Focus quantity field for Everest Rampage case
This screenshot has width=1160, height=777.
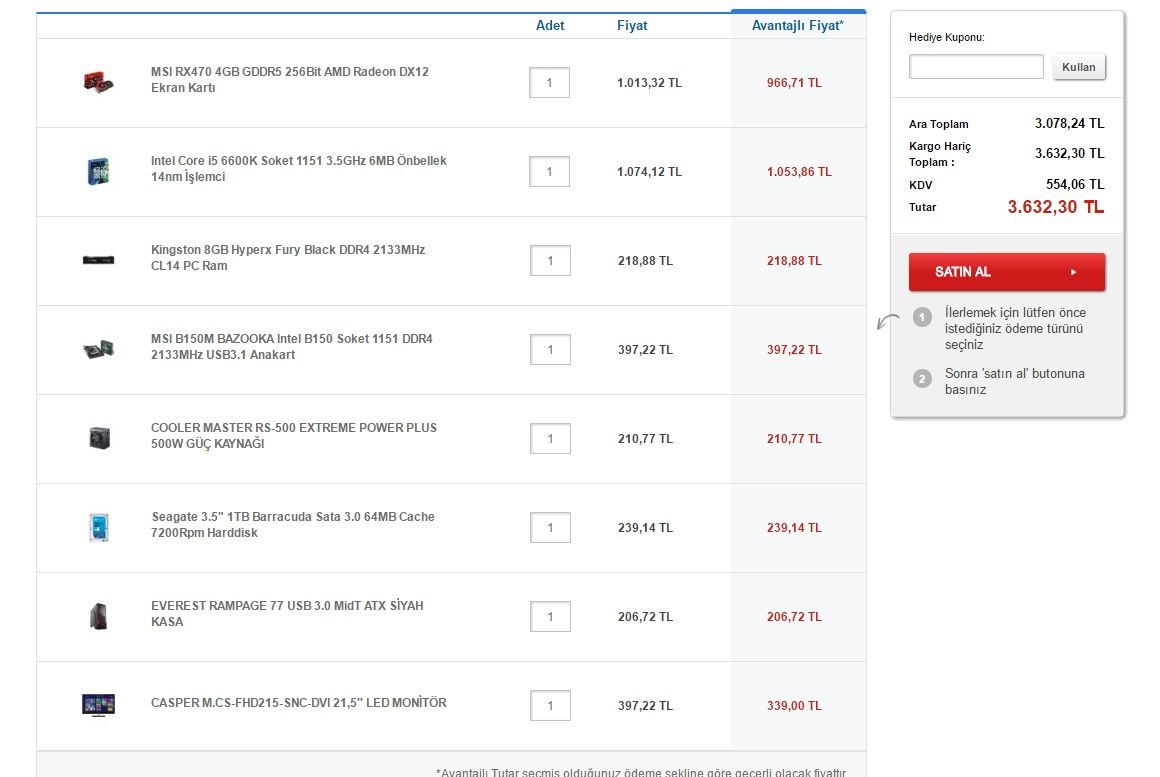point(550,616)
